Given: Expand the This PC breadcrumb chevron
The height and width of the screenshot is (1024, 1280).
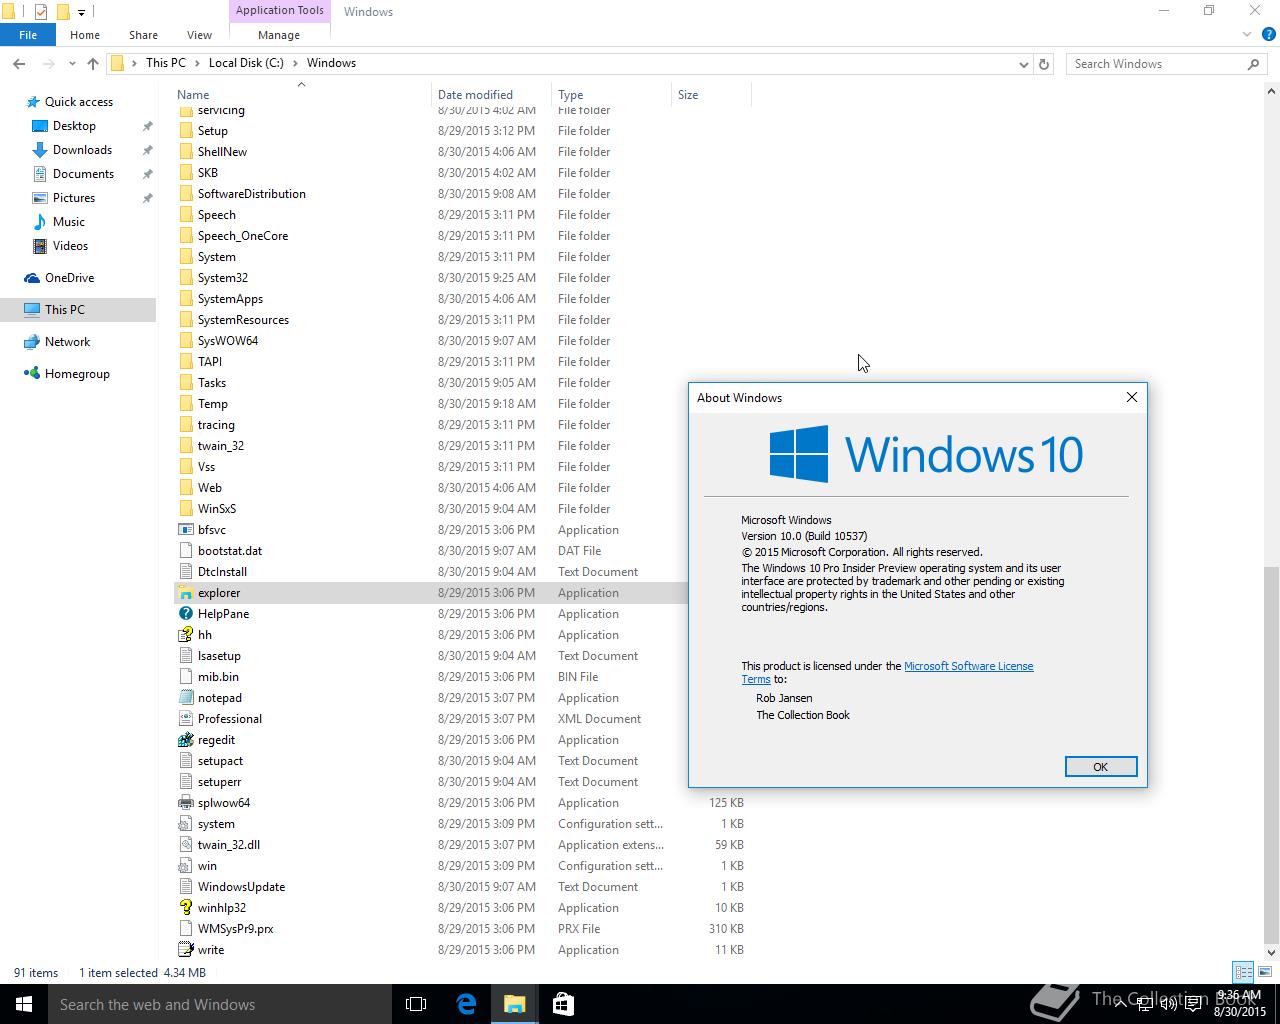Looking at the screenshot, I should tap(195, 63).
